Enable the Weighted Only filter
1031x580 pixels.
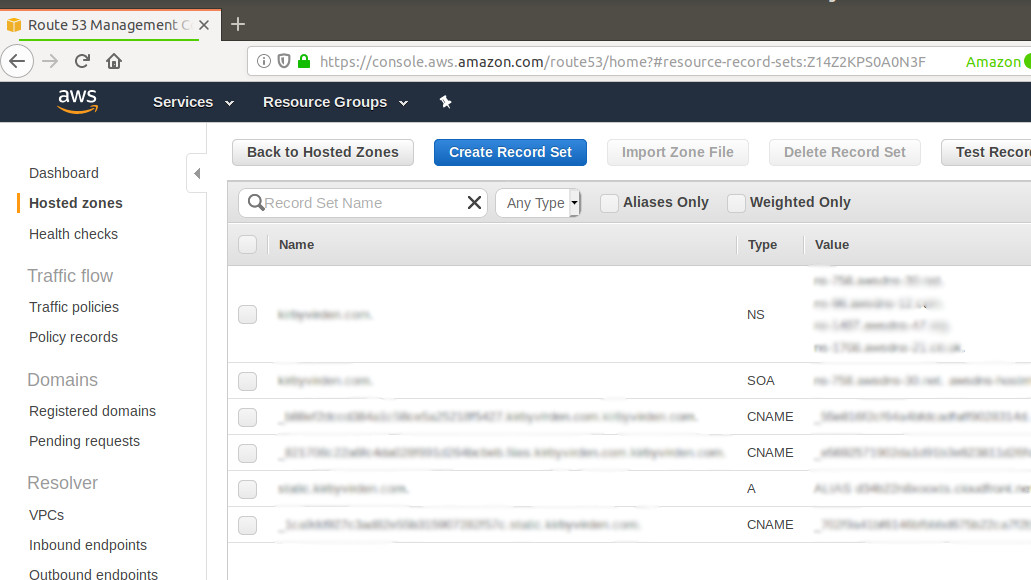point(736,202)
